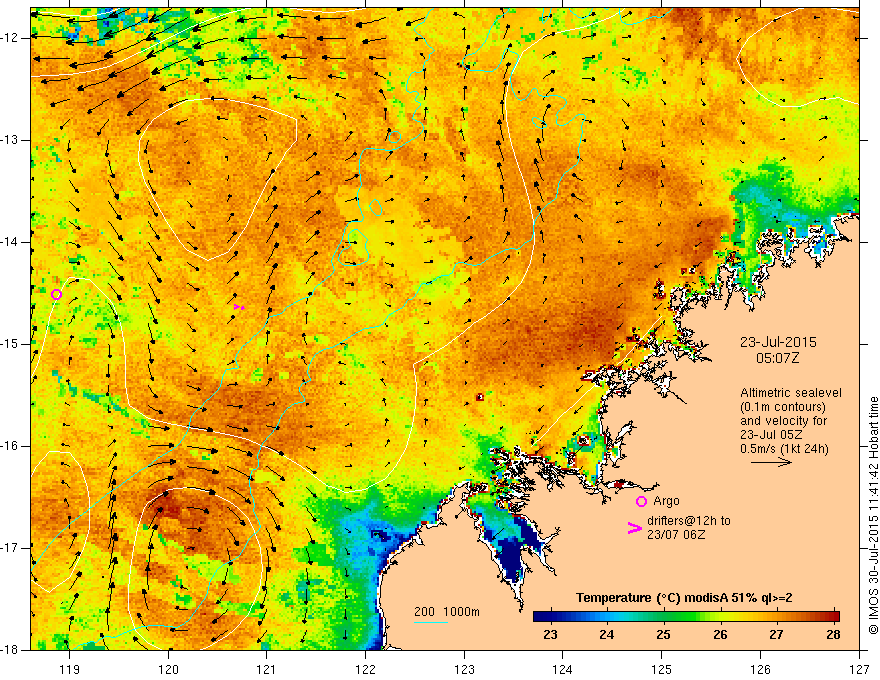The width and height of the screenshot is (880, 680).
Task: Click the 'Altimetric sealevel' caption text
Action: 791,393
